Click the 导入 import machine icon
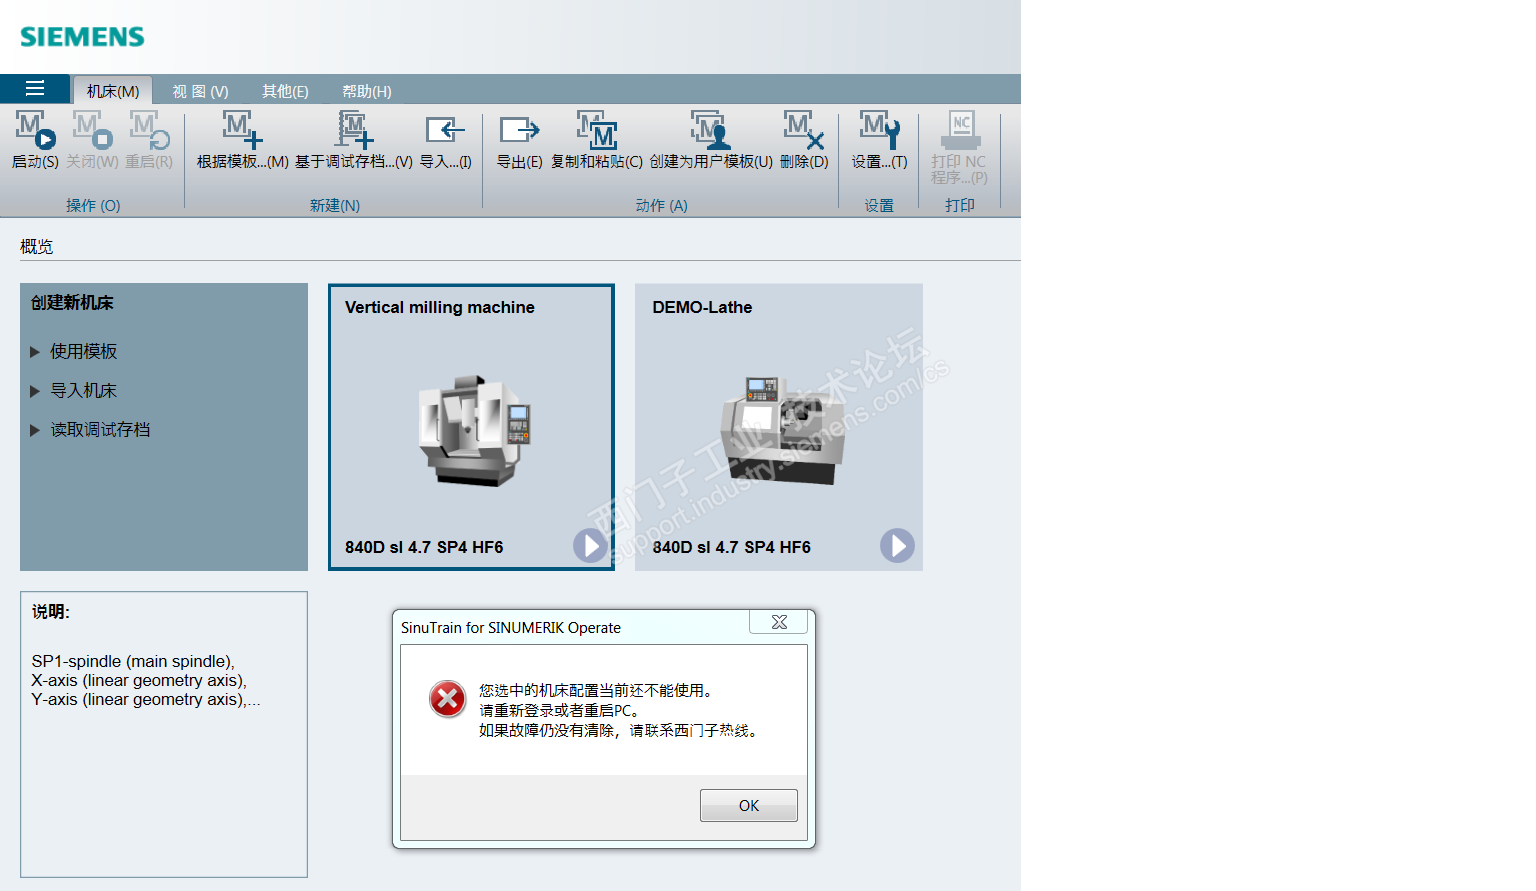 pos(445,129)
